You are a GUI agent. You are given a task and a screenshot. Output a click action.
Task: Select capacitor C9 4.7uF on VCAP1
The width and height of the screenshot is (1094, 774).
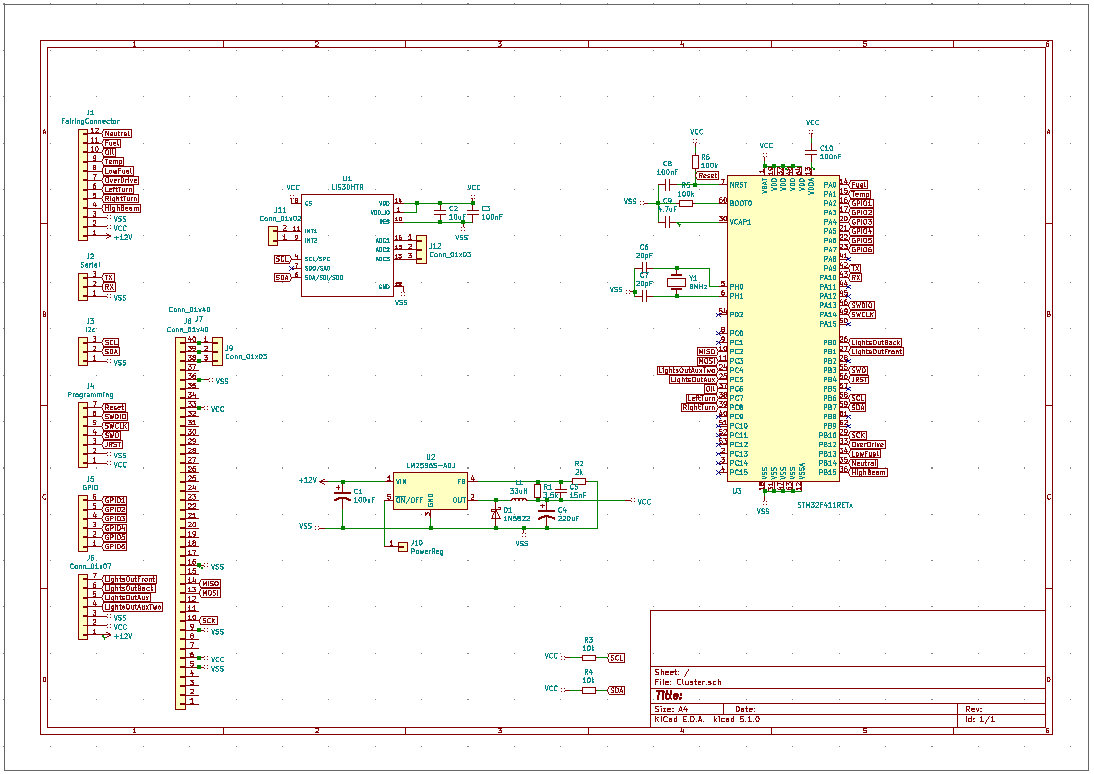click(x=668, y=222)
